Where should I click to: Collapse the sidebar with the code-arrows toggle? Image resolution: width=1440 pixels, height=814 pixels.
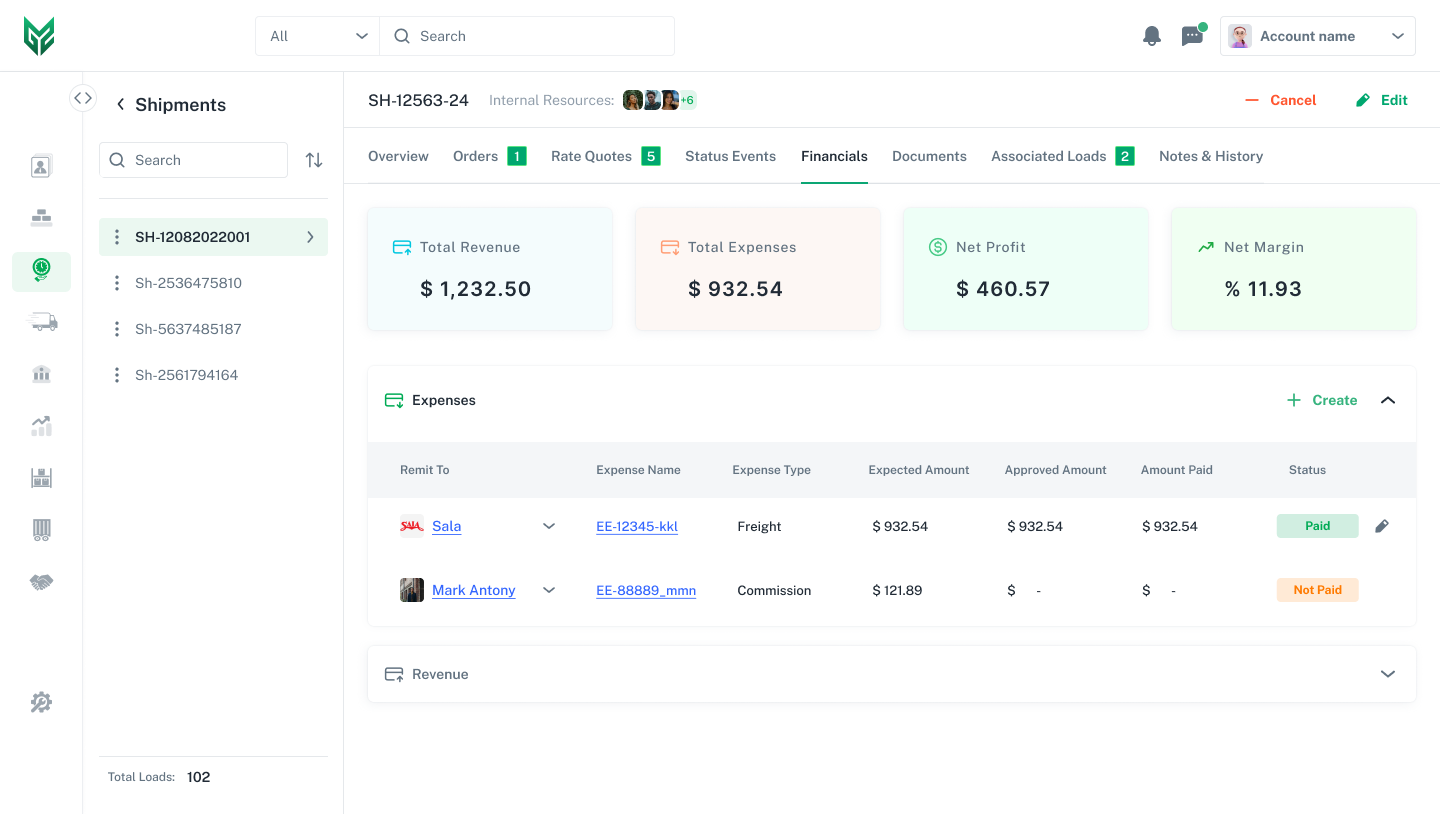[83, 98]
